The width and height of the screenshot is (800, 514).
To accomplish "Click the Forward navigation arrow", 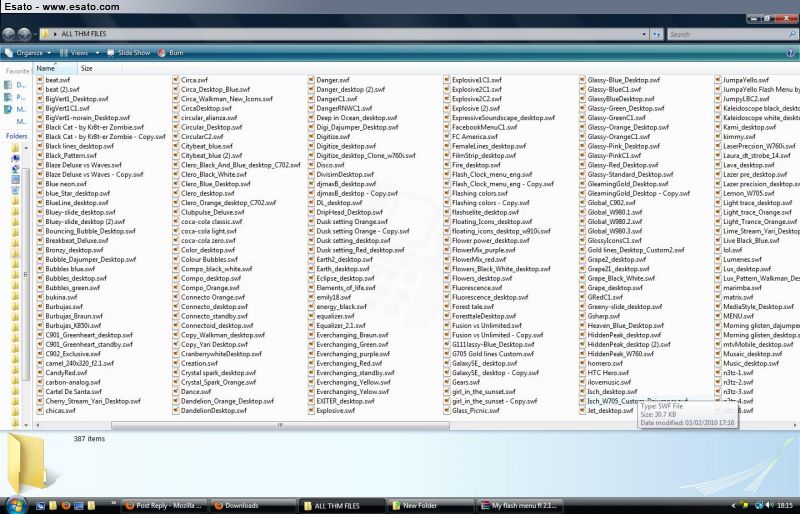I will click(24, 34).
